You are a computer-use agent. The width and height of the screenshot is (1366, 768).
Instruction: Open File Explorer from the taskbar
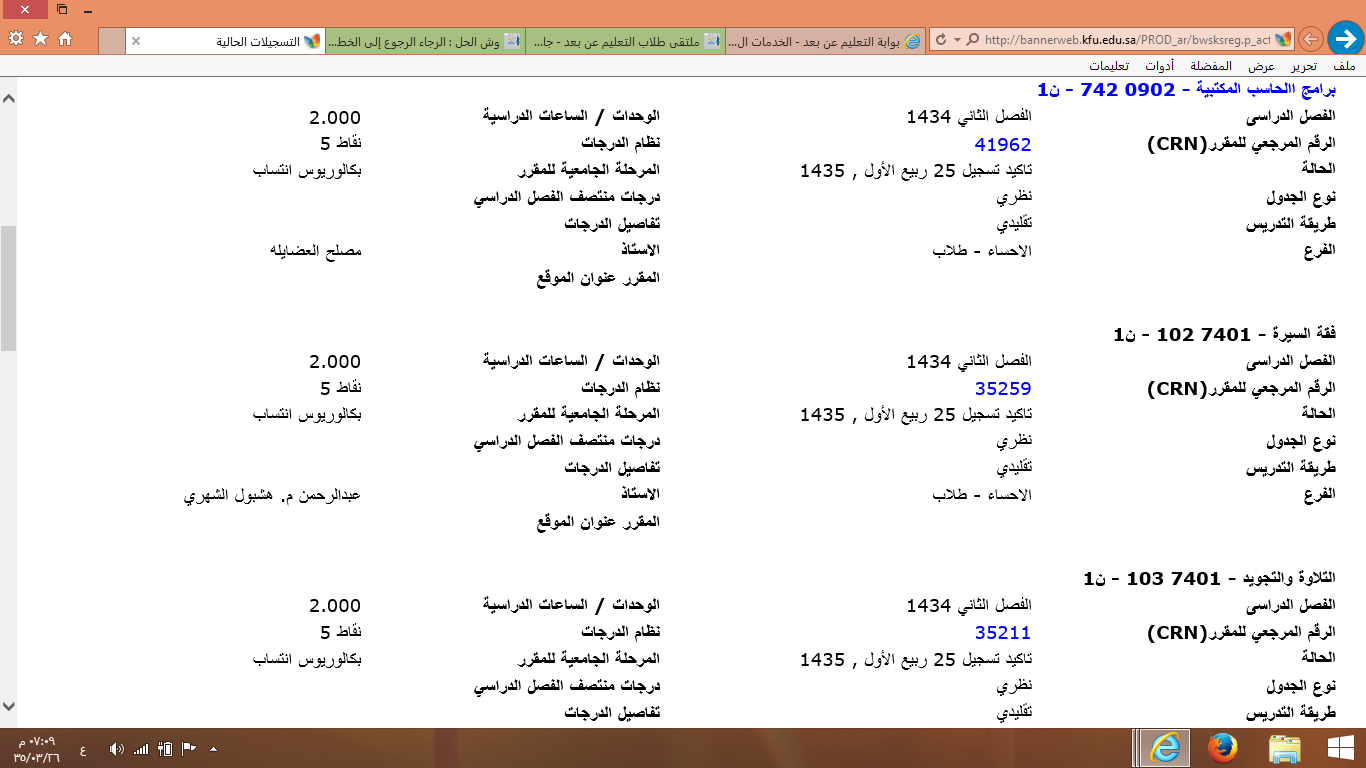[x=1284, y=748]
